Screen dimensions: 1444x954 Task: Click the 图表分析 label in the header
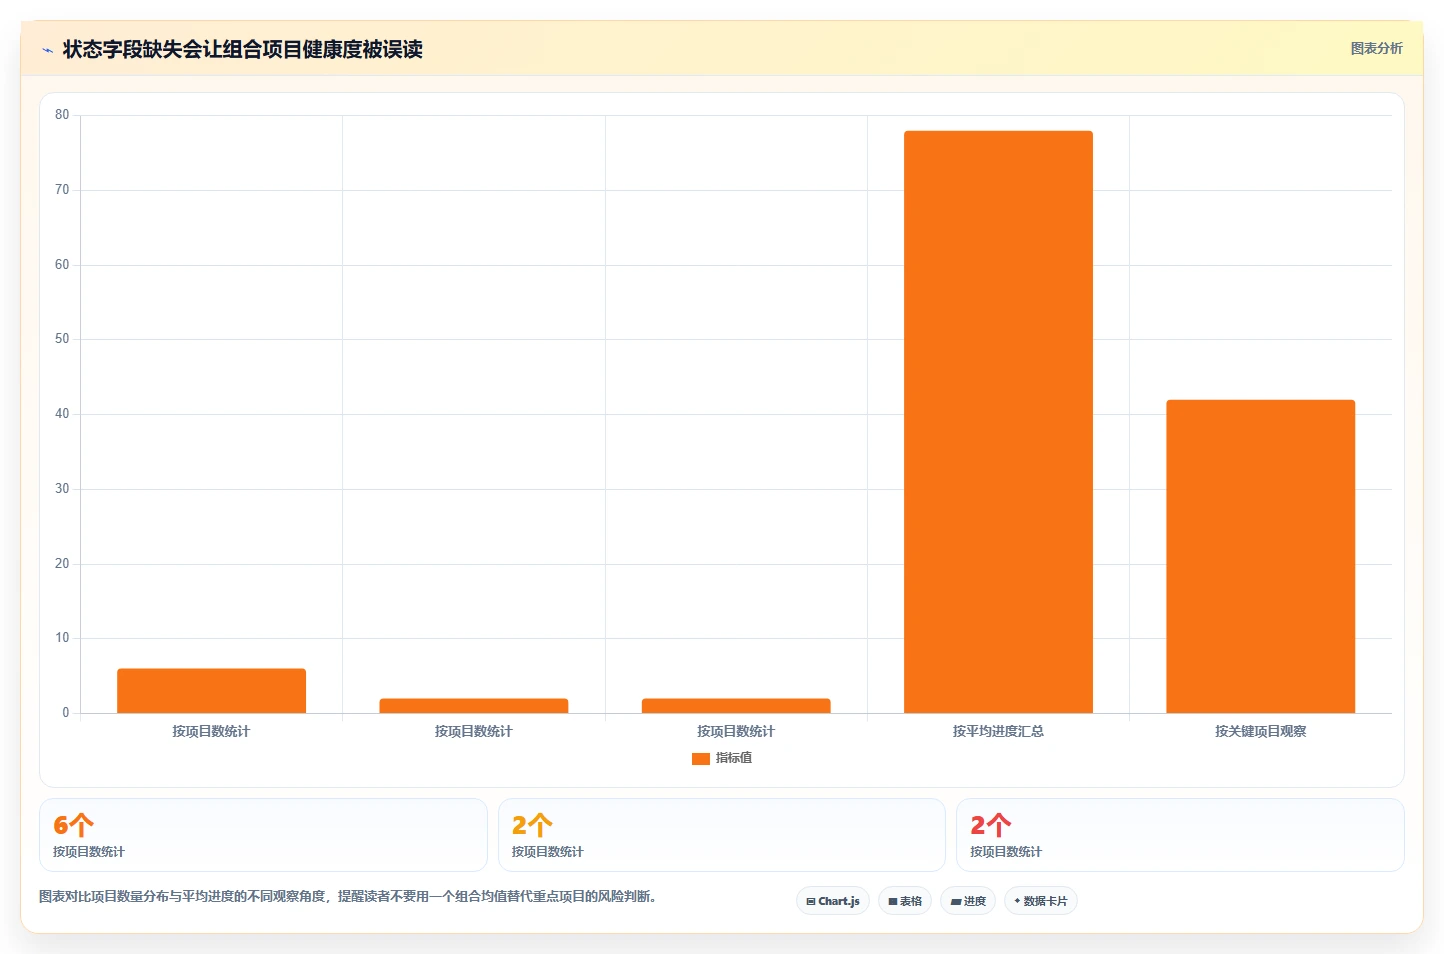1376,48
